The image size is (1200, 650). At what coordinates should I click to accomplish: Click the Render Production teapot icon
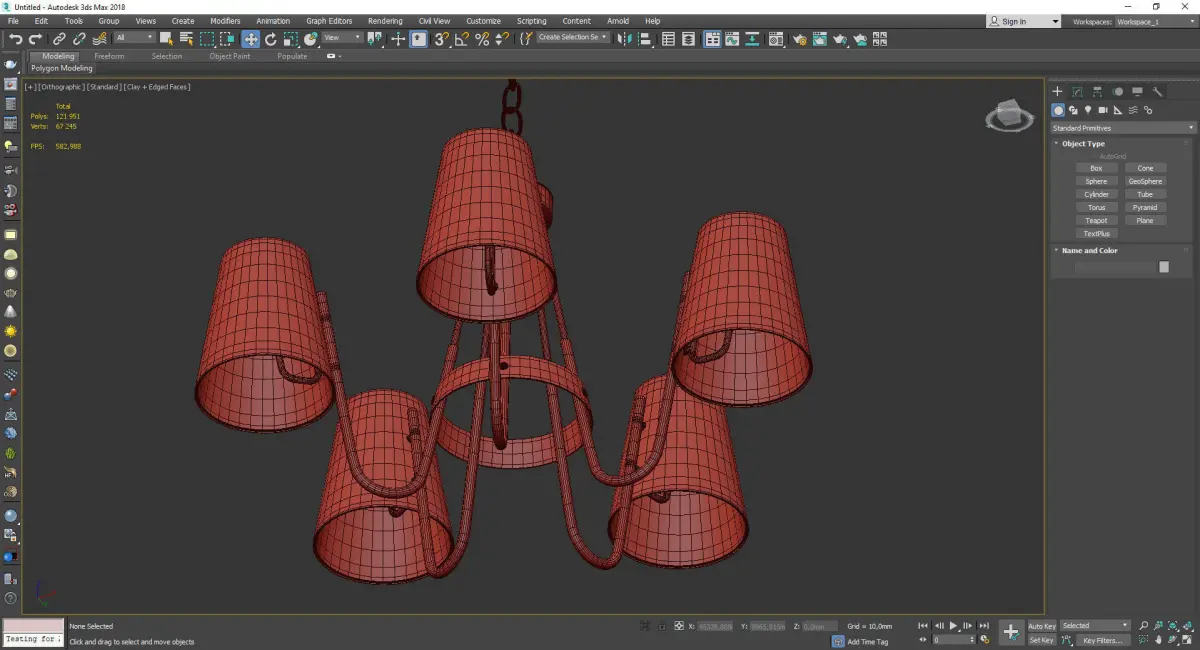(840, 39)
